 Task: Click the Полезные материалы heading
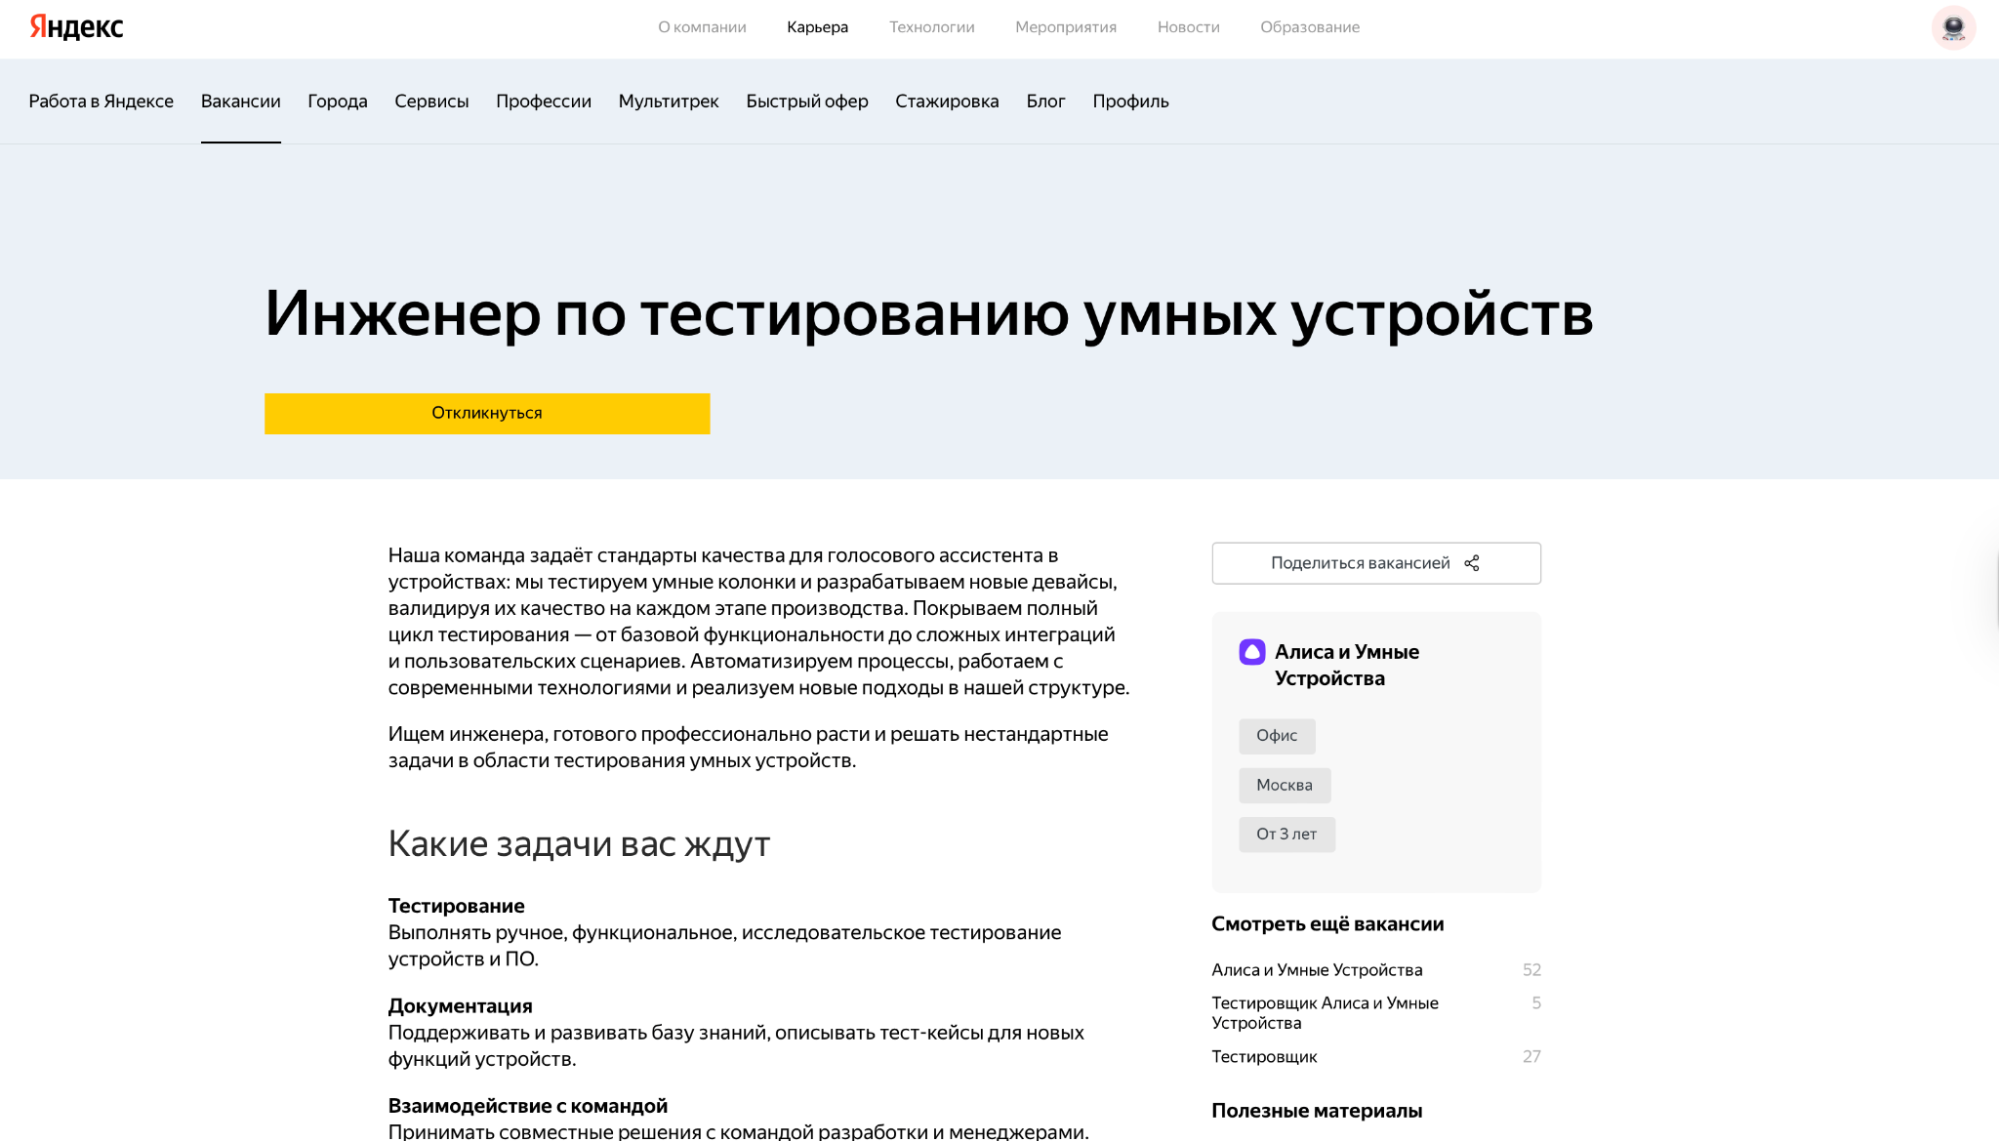pyautogui.click(x=1317, y=1111)
